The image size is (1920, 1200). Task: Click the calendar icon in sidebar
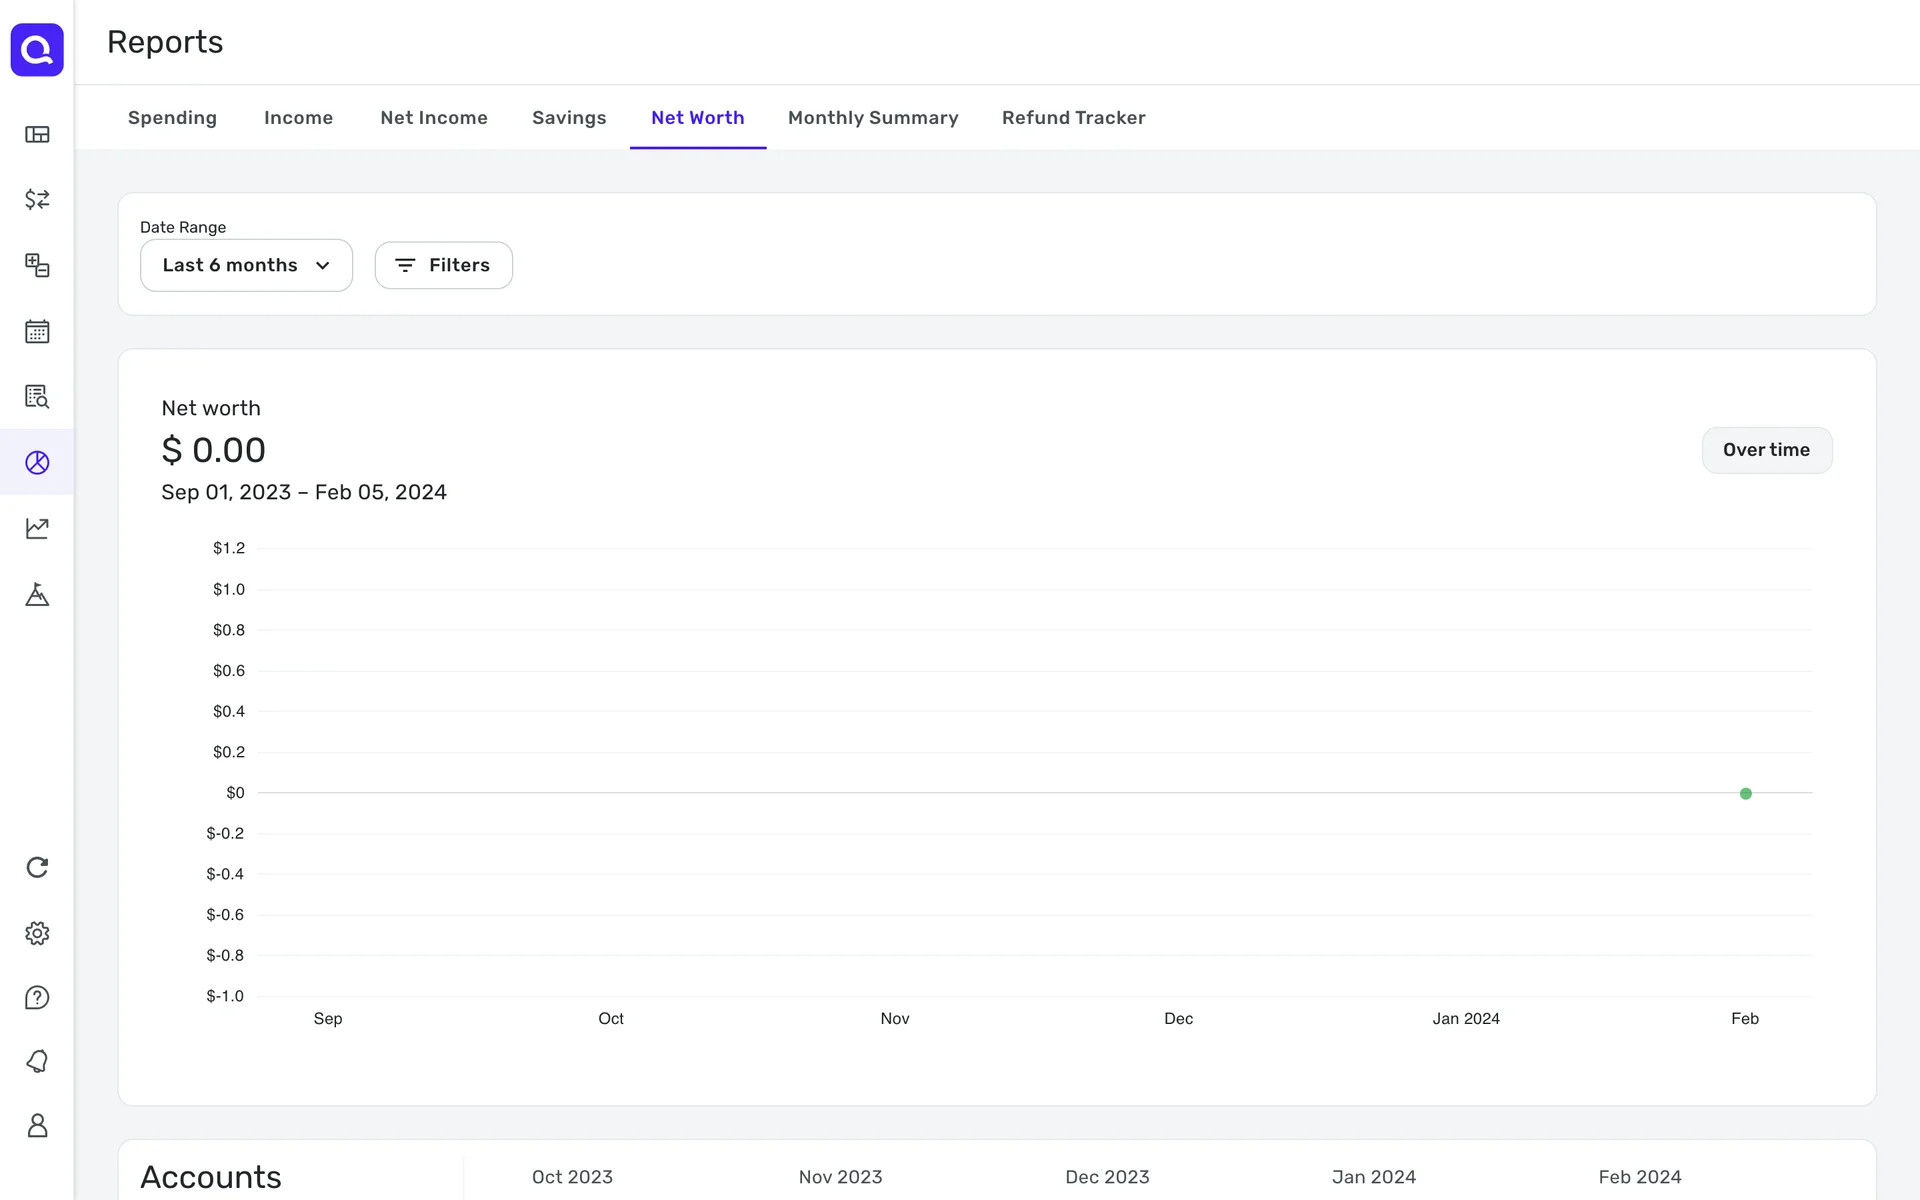tap(37, 331)
